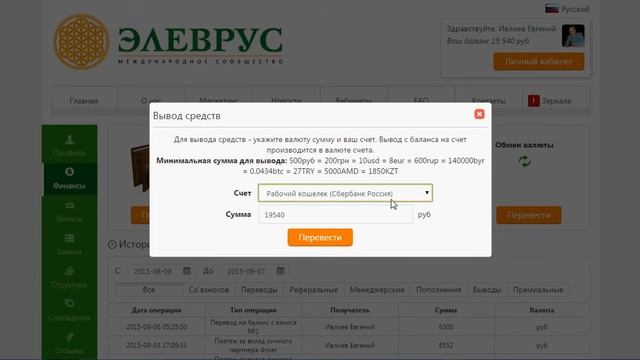640x360 pixels.
Task: Select Финансы in the sidebar
Action: 69,178
